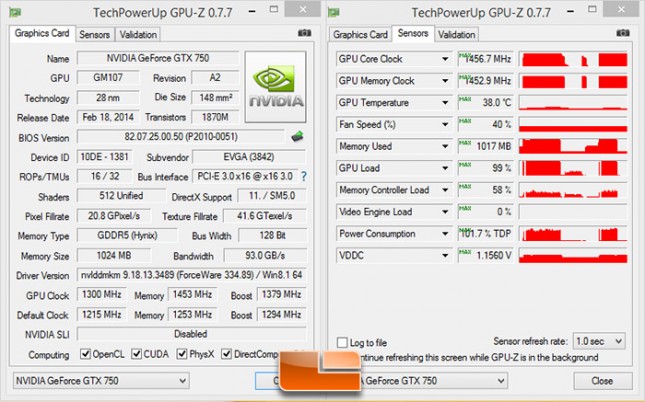Image resolution: width=645 pixels, height=402 pixels.
Task: Toggle the CUDA checkbox
Action: tap(137, 354)
